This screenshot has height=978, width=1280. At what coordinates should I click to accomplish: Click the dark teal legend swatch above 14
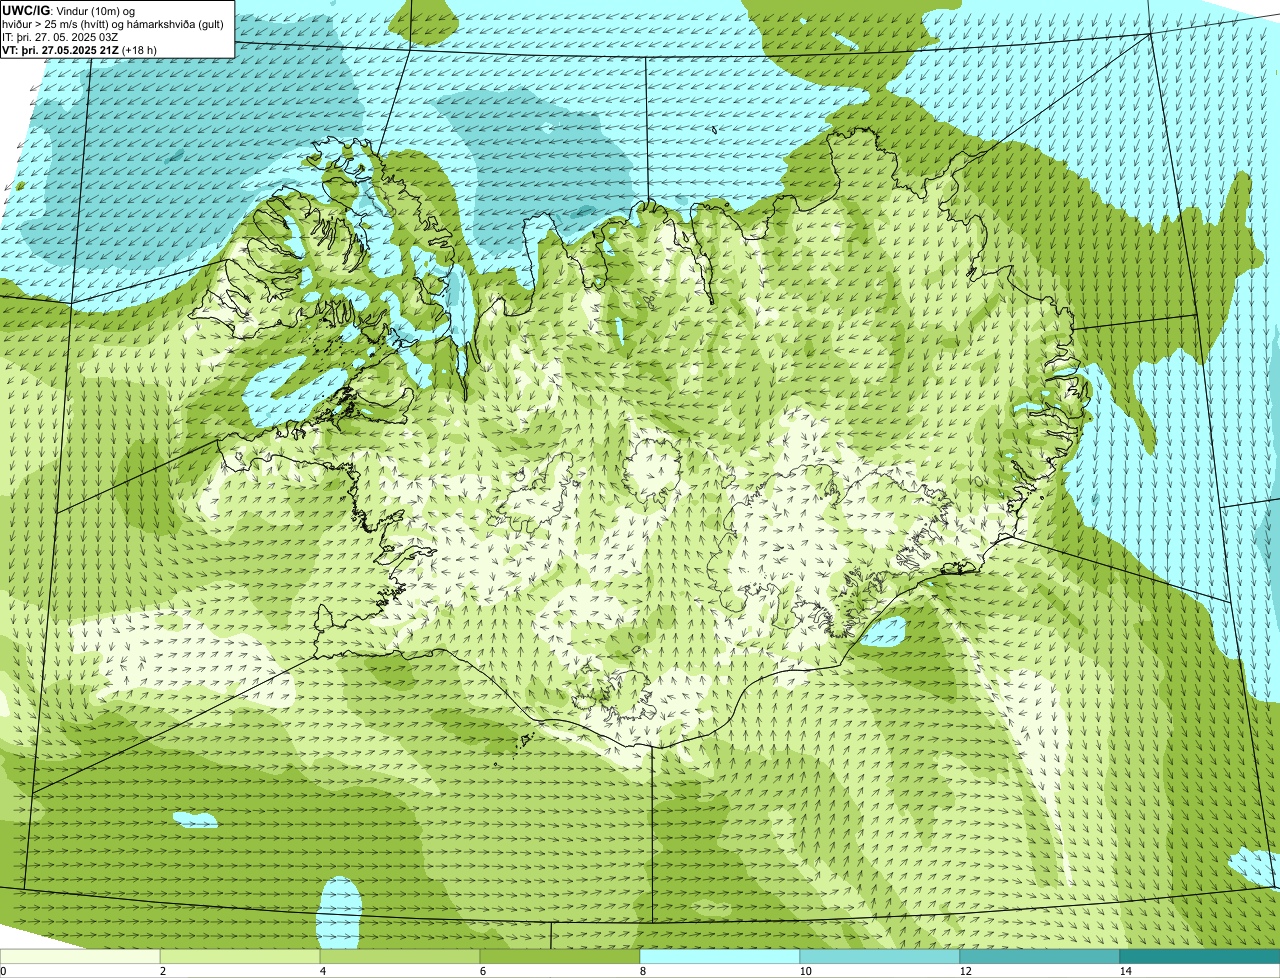tap(1200, 957)
